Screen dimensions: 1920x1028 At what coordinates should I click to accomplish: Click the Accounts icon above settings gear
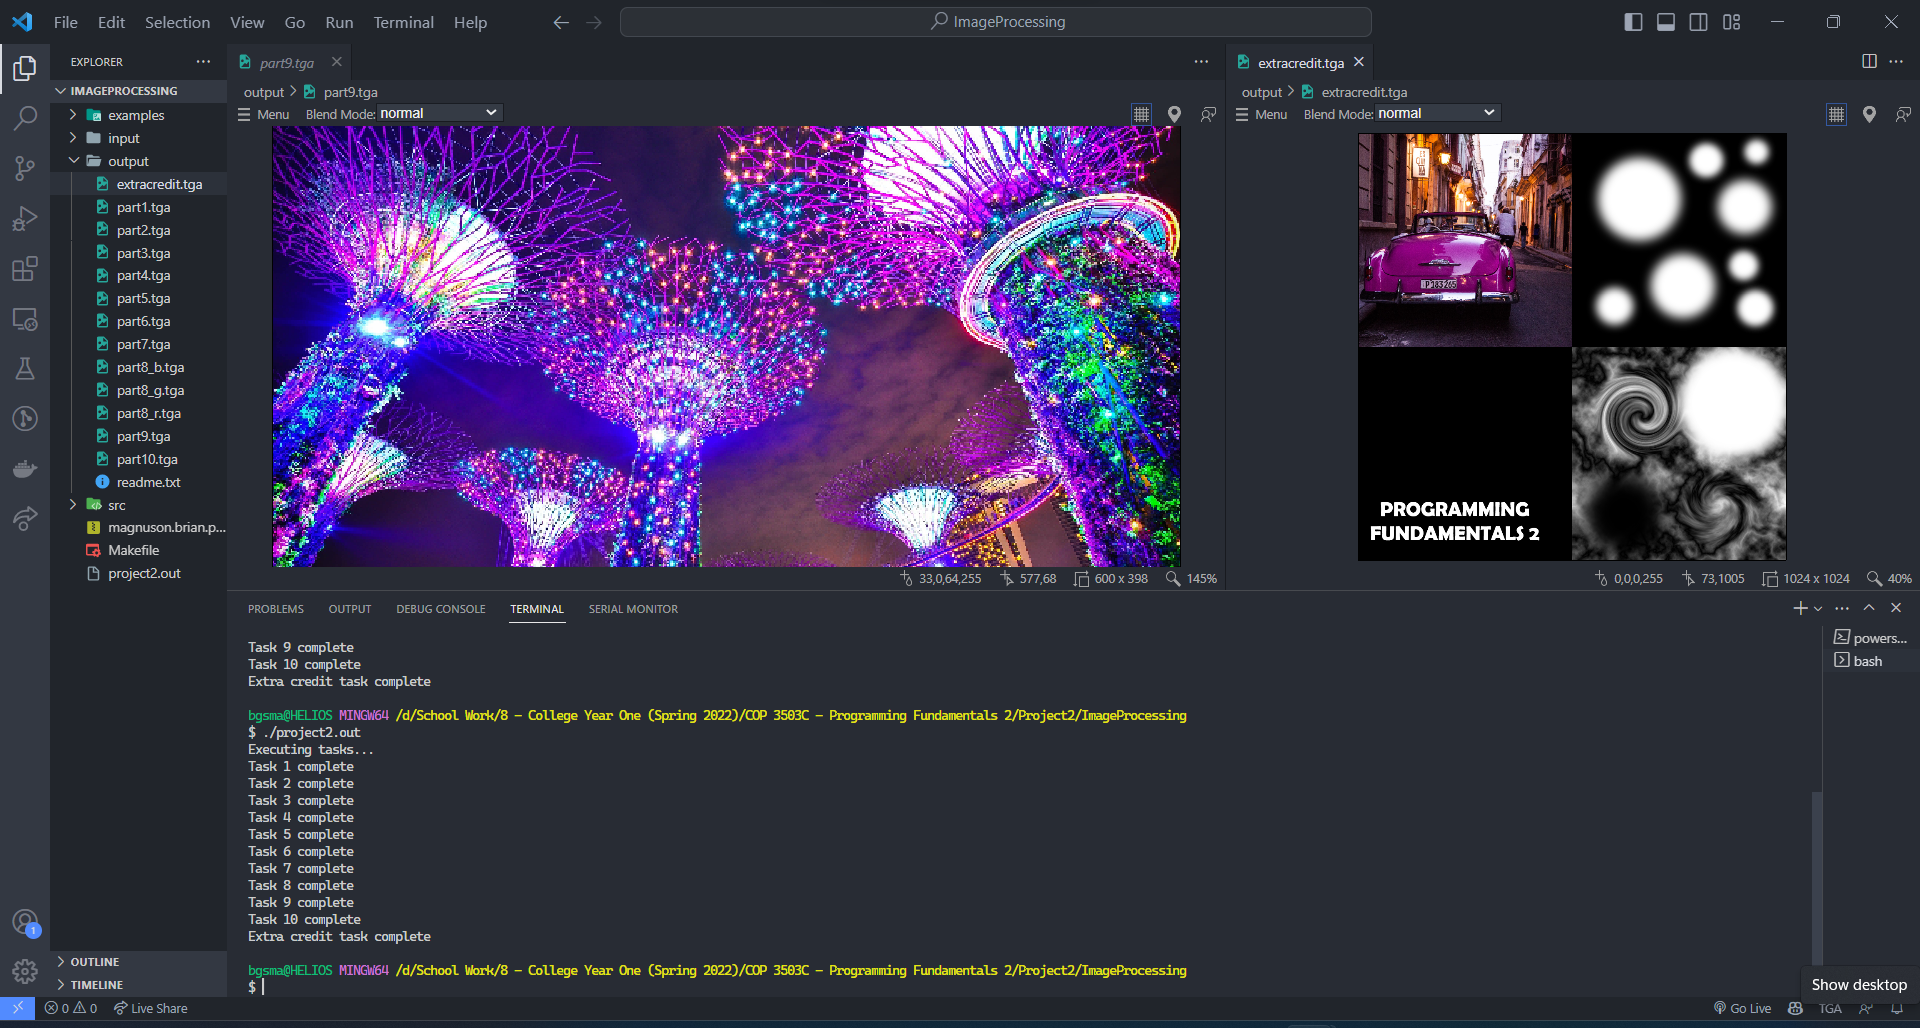25,922
